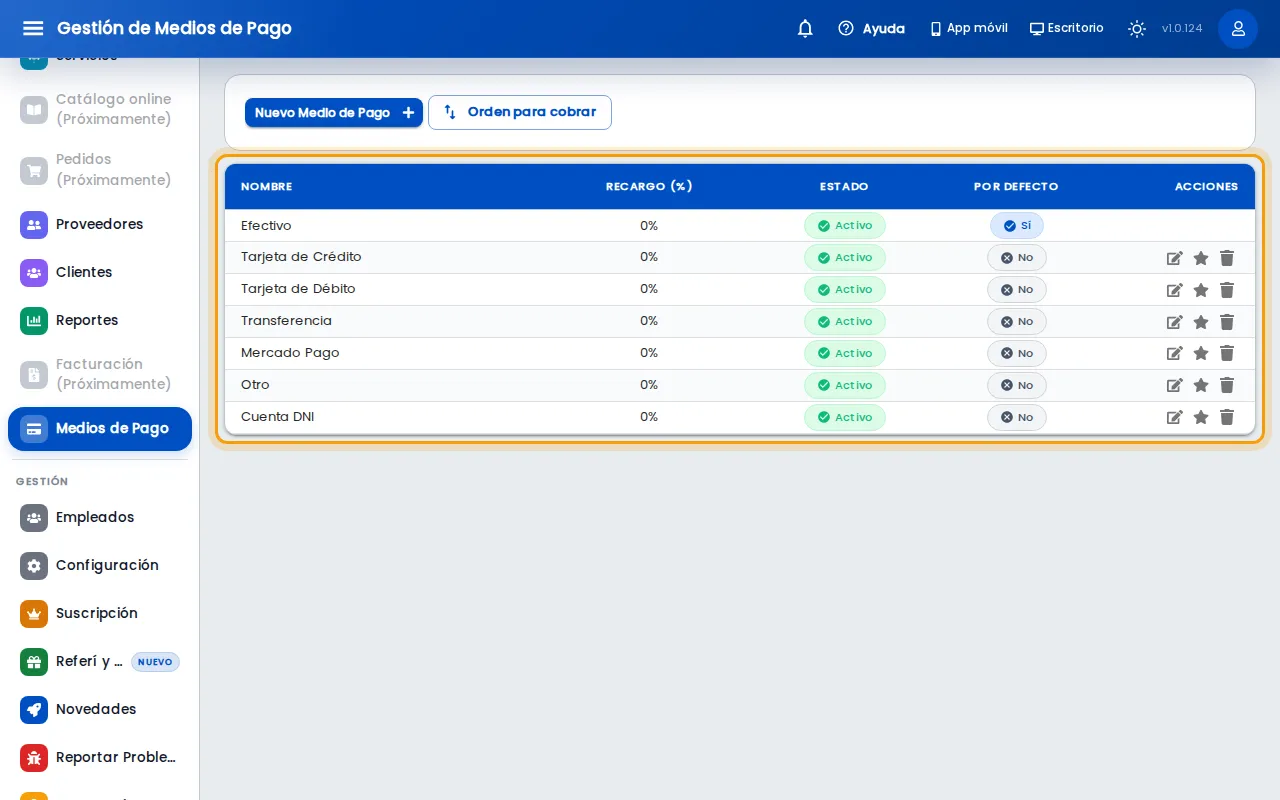1280x800 pixels.
Task: Delete the Otro payment method
Action: click(x=1227, y=385)
